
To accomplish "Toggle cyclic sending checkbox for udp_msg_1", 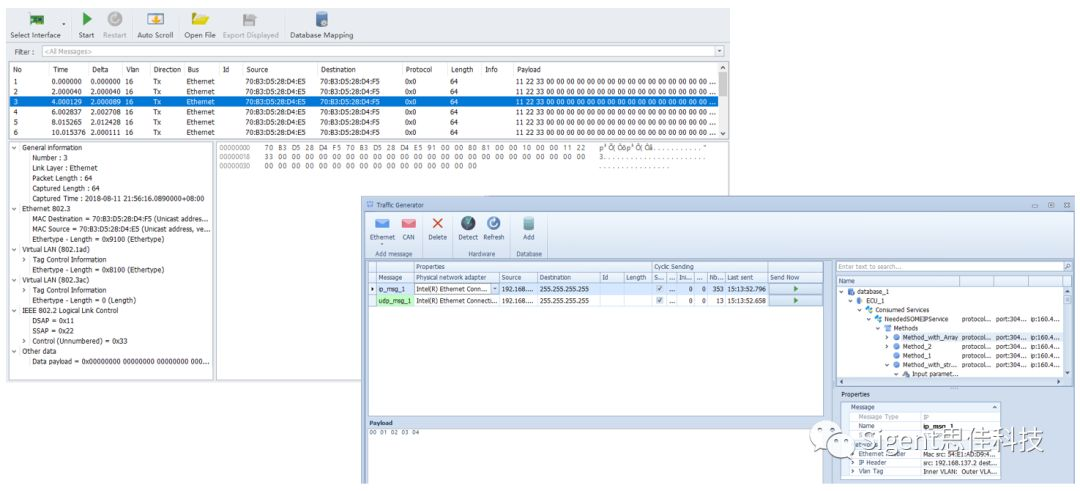I will click(660, 300).
